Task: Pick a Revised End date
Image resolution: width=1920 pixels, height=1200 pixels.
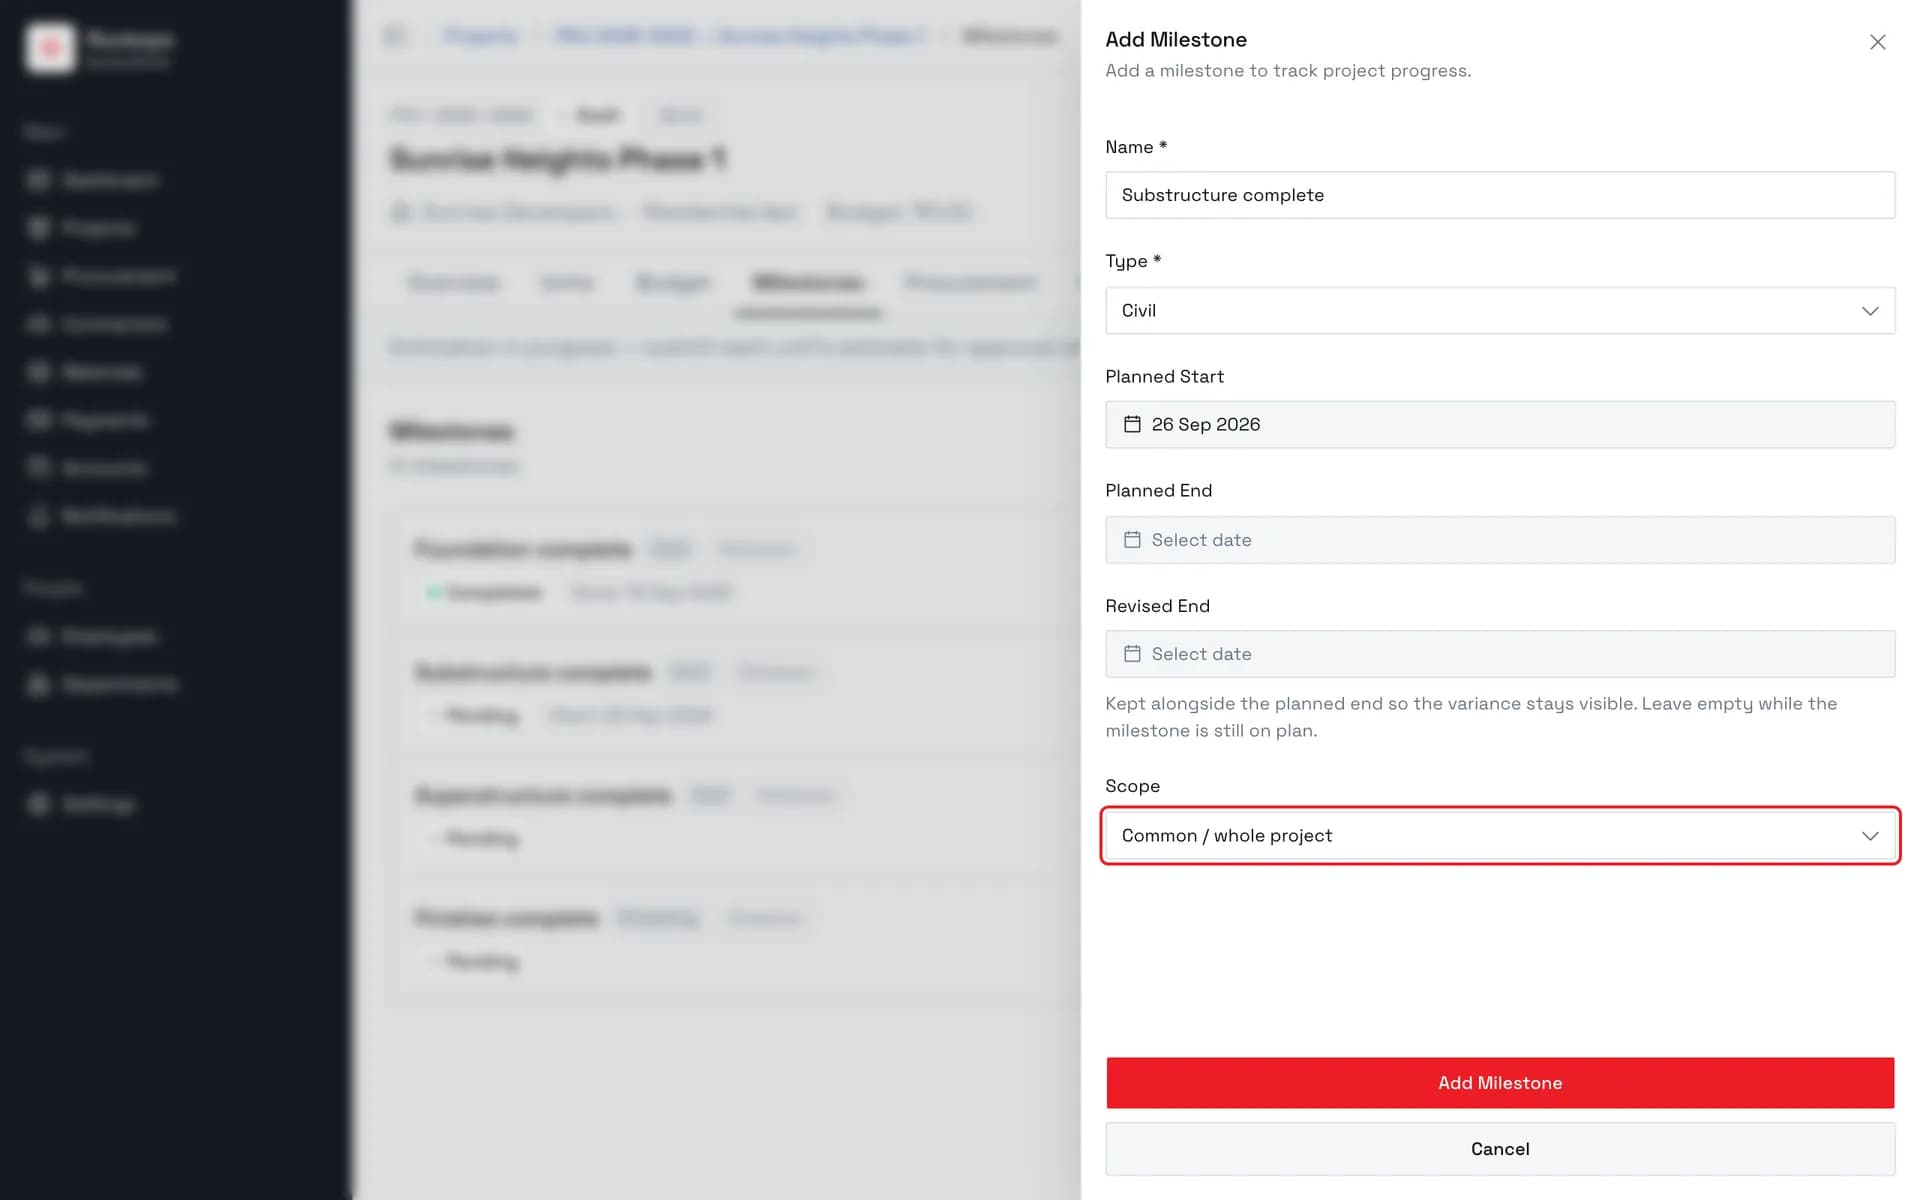Action: [x=1500, y=654]
